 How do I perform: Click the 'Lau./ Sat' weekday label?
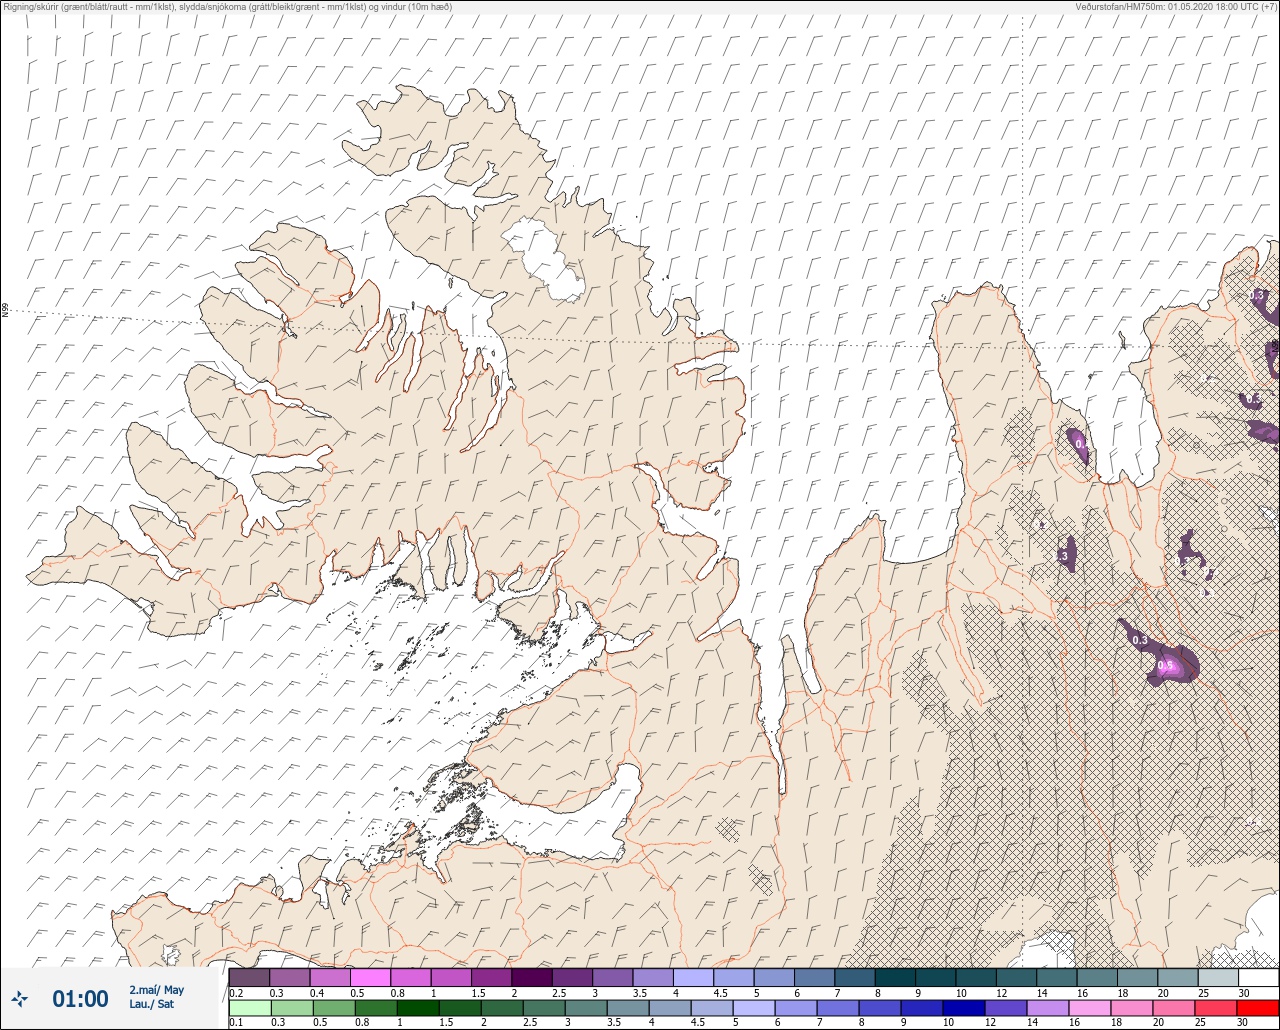(150, 1004)
